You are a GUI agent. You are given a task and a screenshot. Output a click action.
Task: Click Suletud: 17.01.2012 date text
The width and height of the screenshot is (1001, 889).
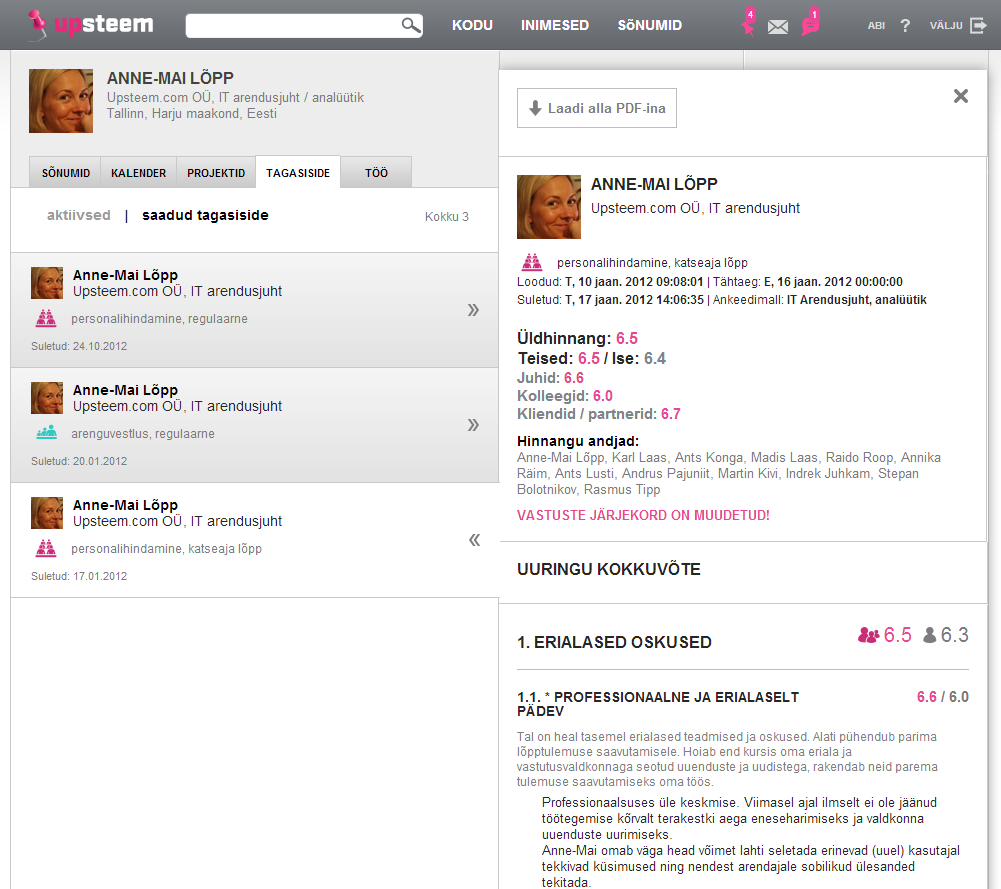[x=79, y=576]
